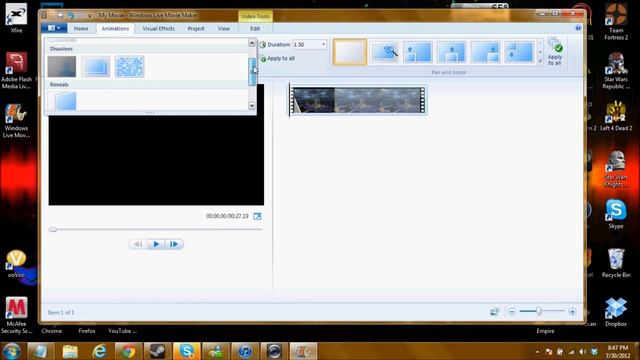Open Left 4 Dead 2 desktop shortcut
Image resolution: width=640 pixels, height=360 pixels.
click(x=616, y=116)
